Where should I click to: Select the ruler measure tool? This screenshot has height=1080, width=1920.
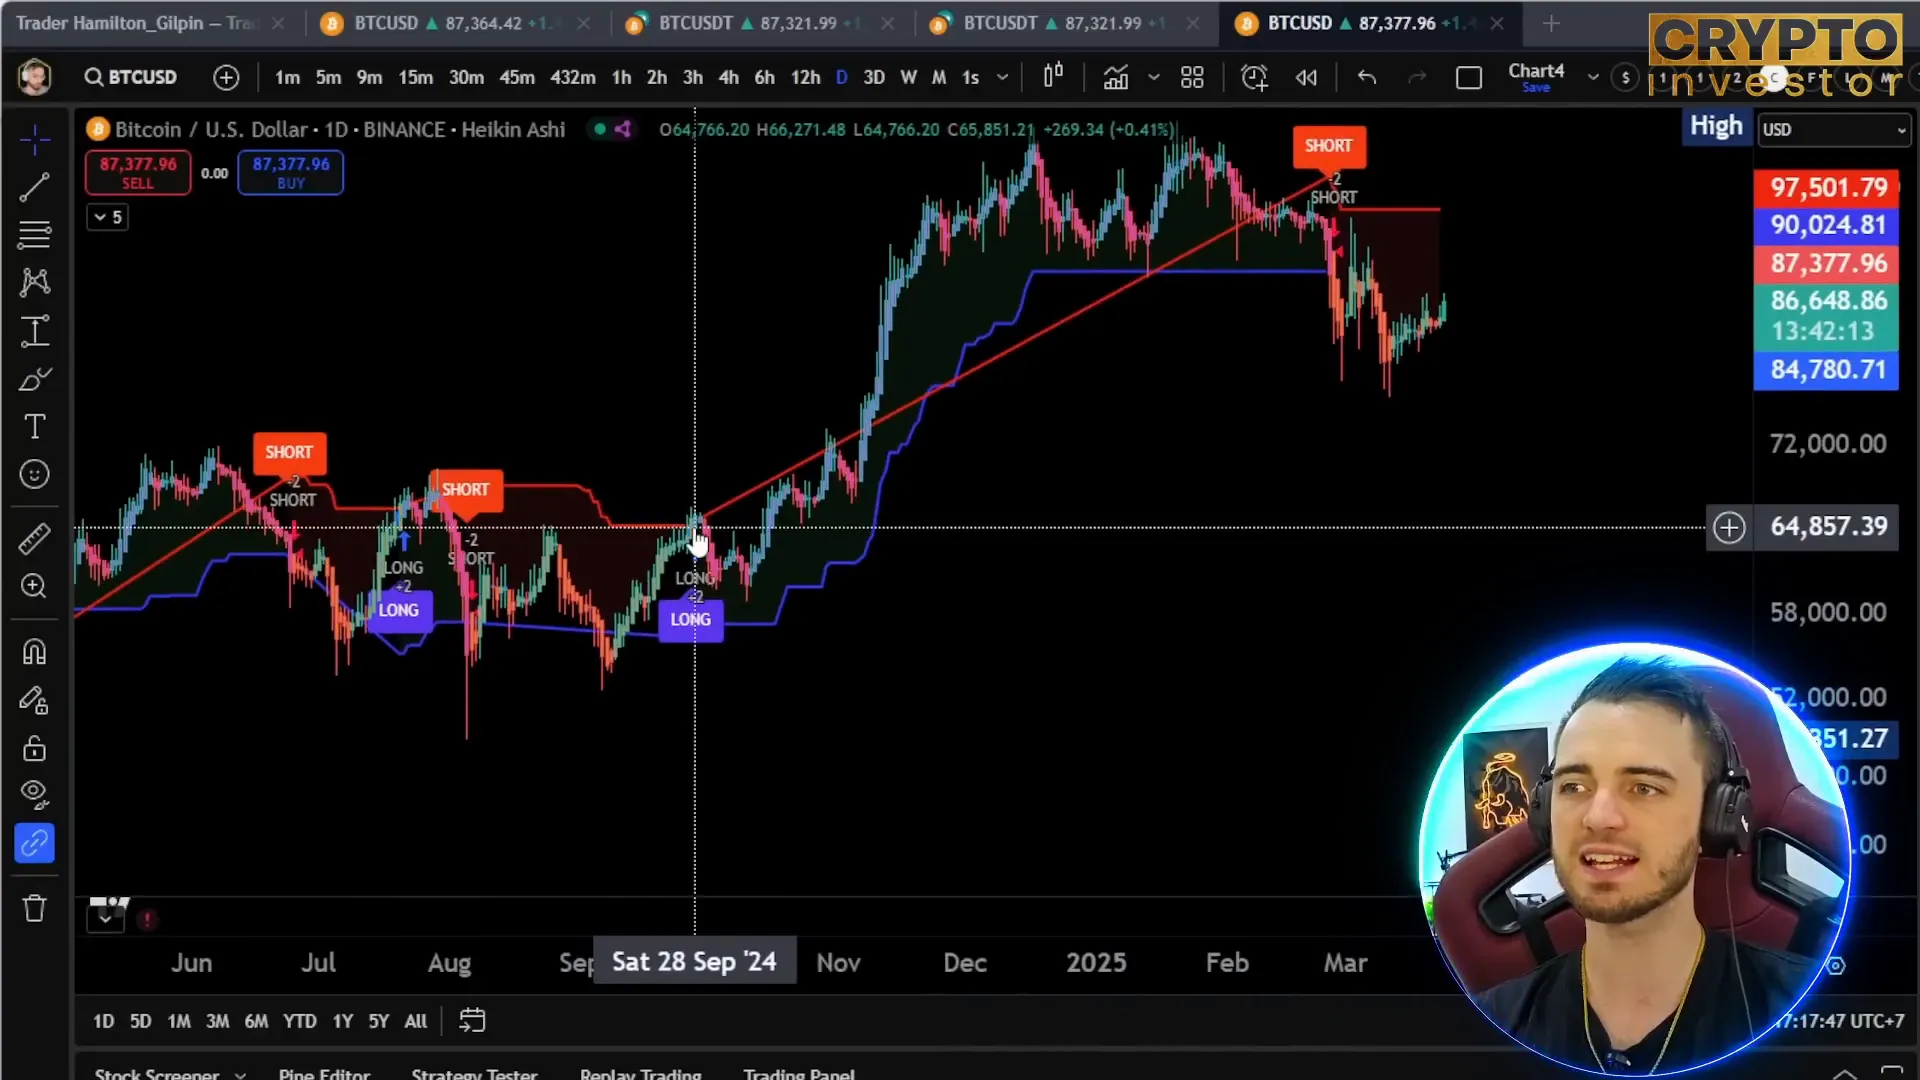tap(35, 539)
